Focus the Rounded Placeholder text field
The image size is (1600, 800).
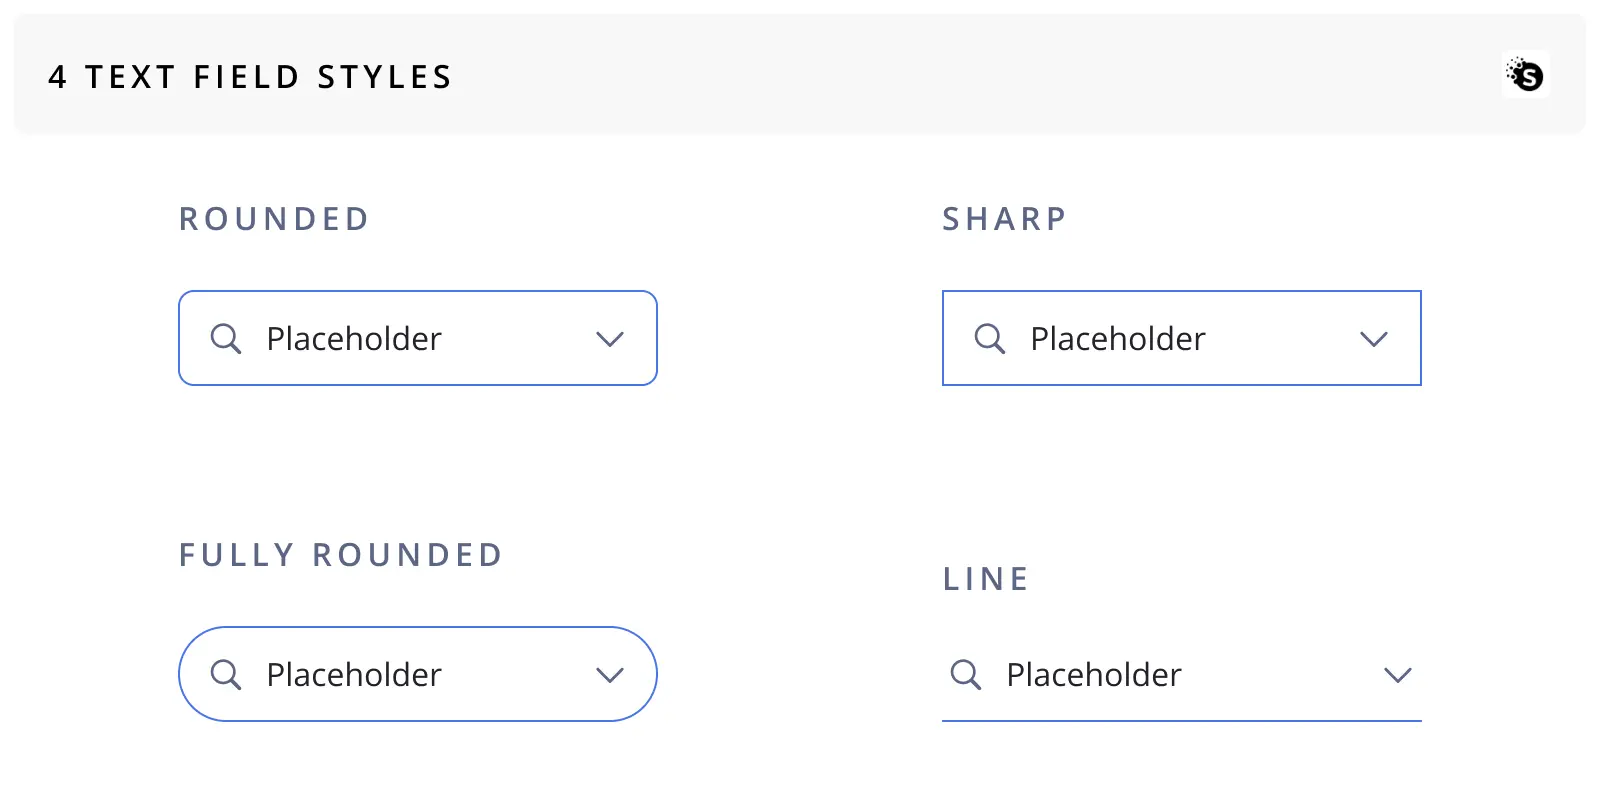click(x=418, y=338)
